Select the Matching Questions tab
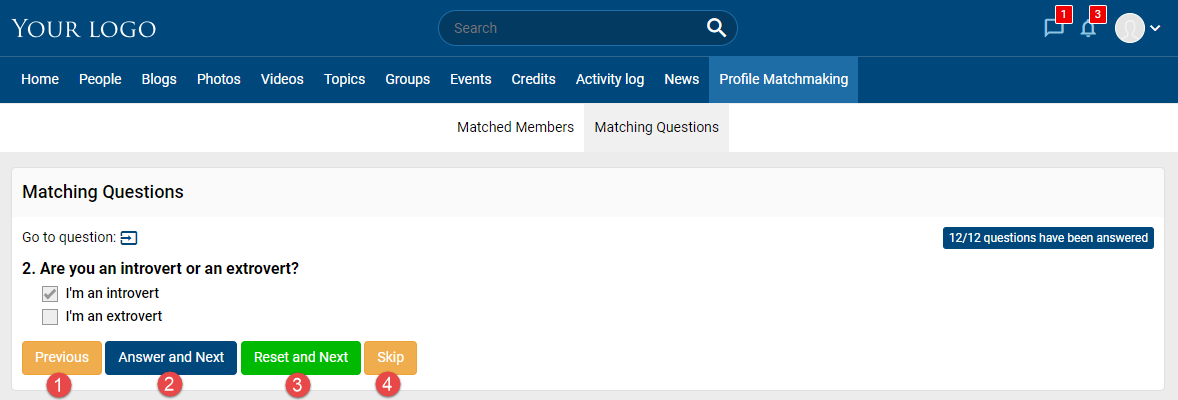Viewport: 1178px width, 400px height. [657, 128]
